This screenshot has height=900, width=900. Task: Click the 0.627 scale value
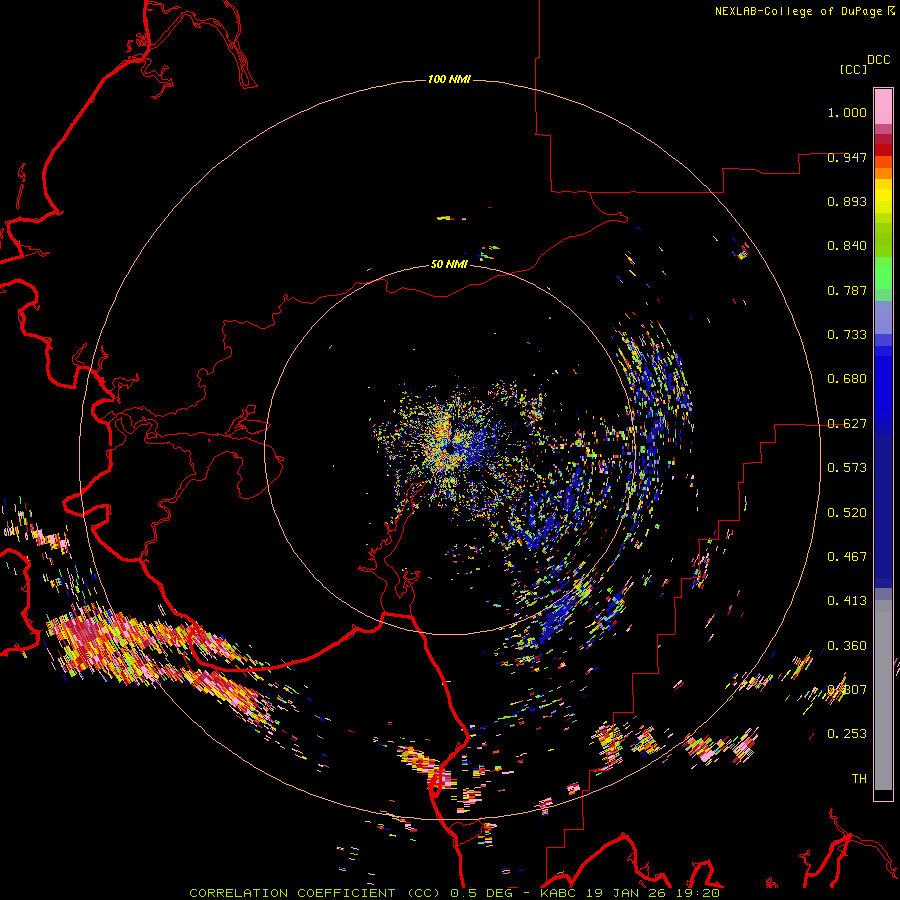(x=847, y=424)
